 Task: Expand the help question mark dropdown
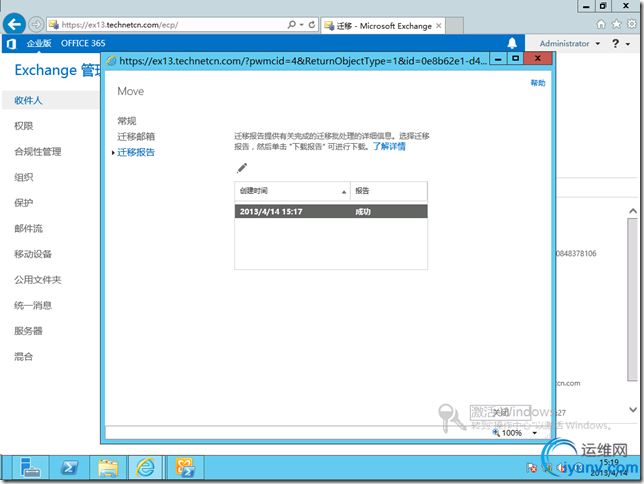[x=621, y=44]
